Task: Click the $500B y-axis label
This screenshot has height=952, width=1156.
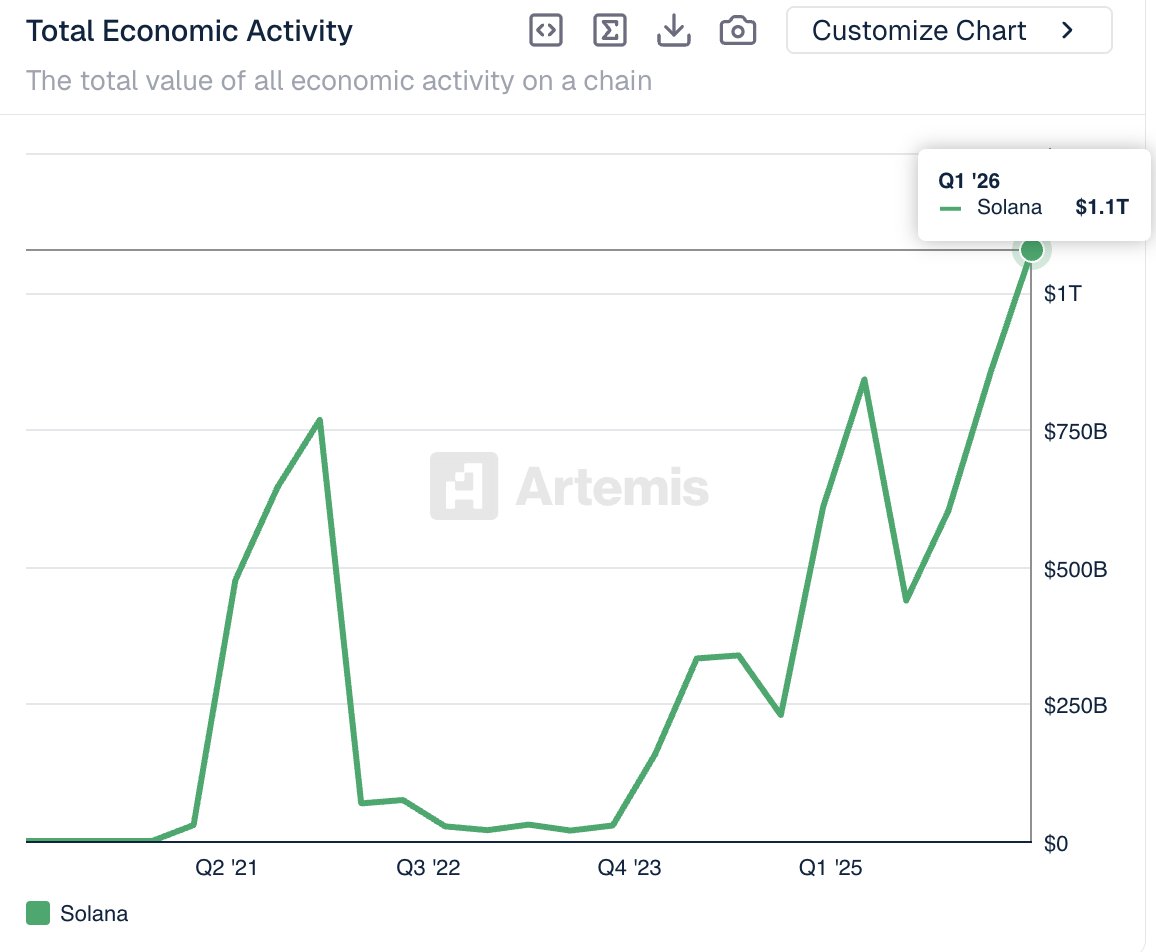Action: pyautogui.click(x=1075, y=570)
